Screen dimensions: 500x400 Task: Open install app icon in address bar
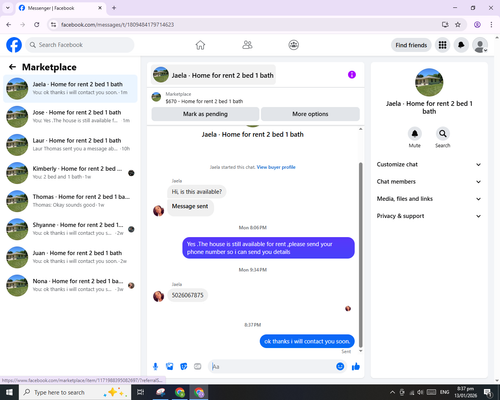pos(445,24)
